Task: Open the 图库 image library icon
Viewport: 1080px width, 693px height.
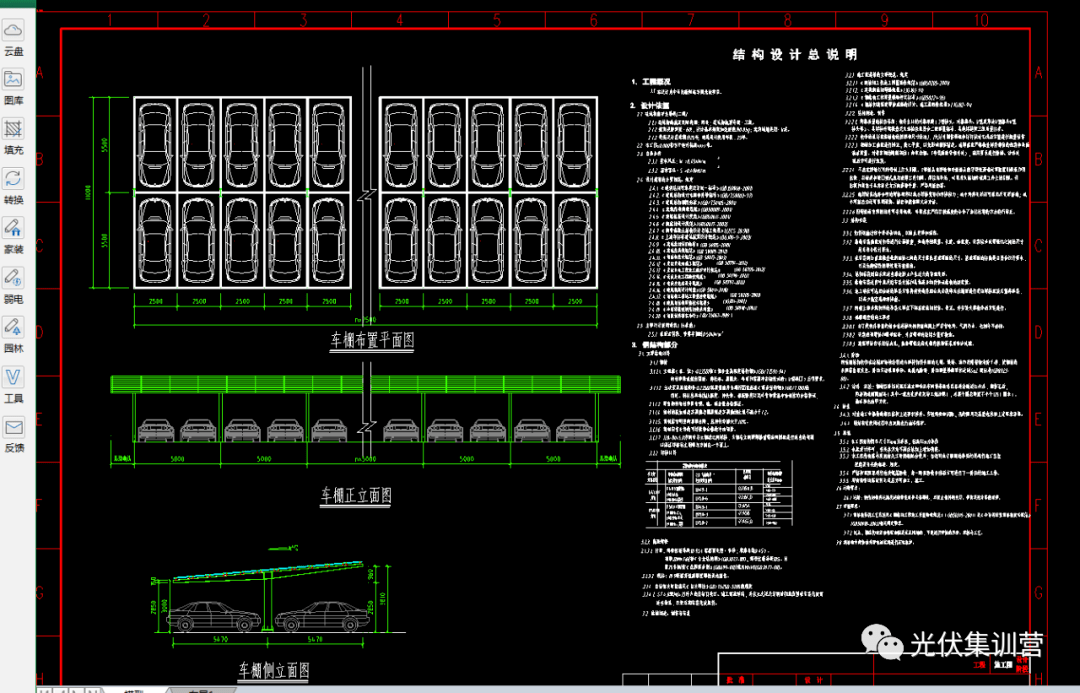Action: 14,82
